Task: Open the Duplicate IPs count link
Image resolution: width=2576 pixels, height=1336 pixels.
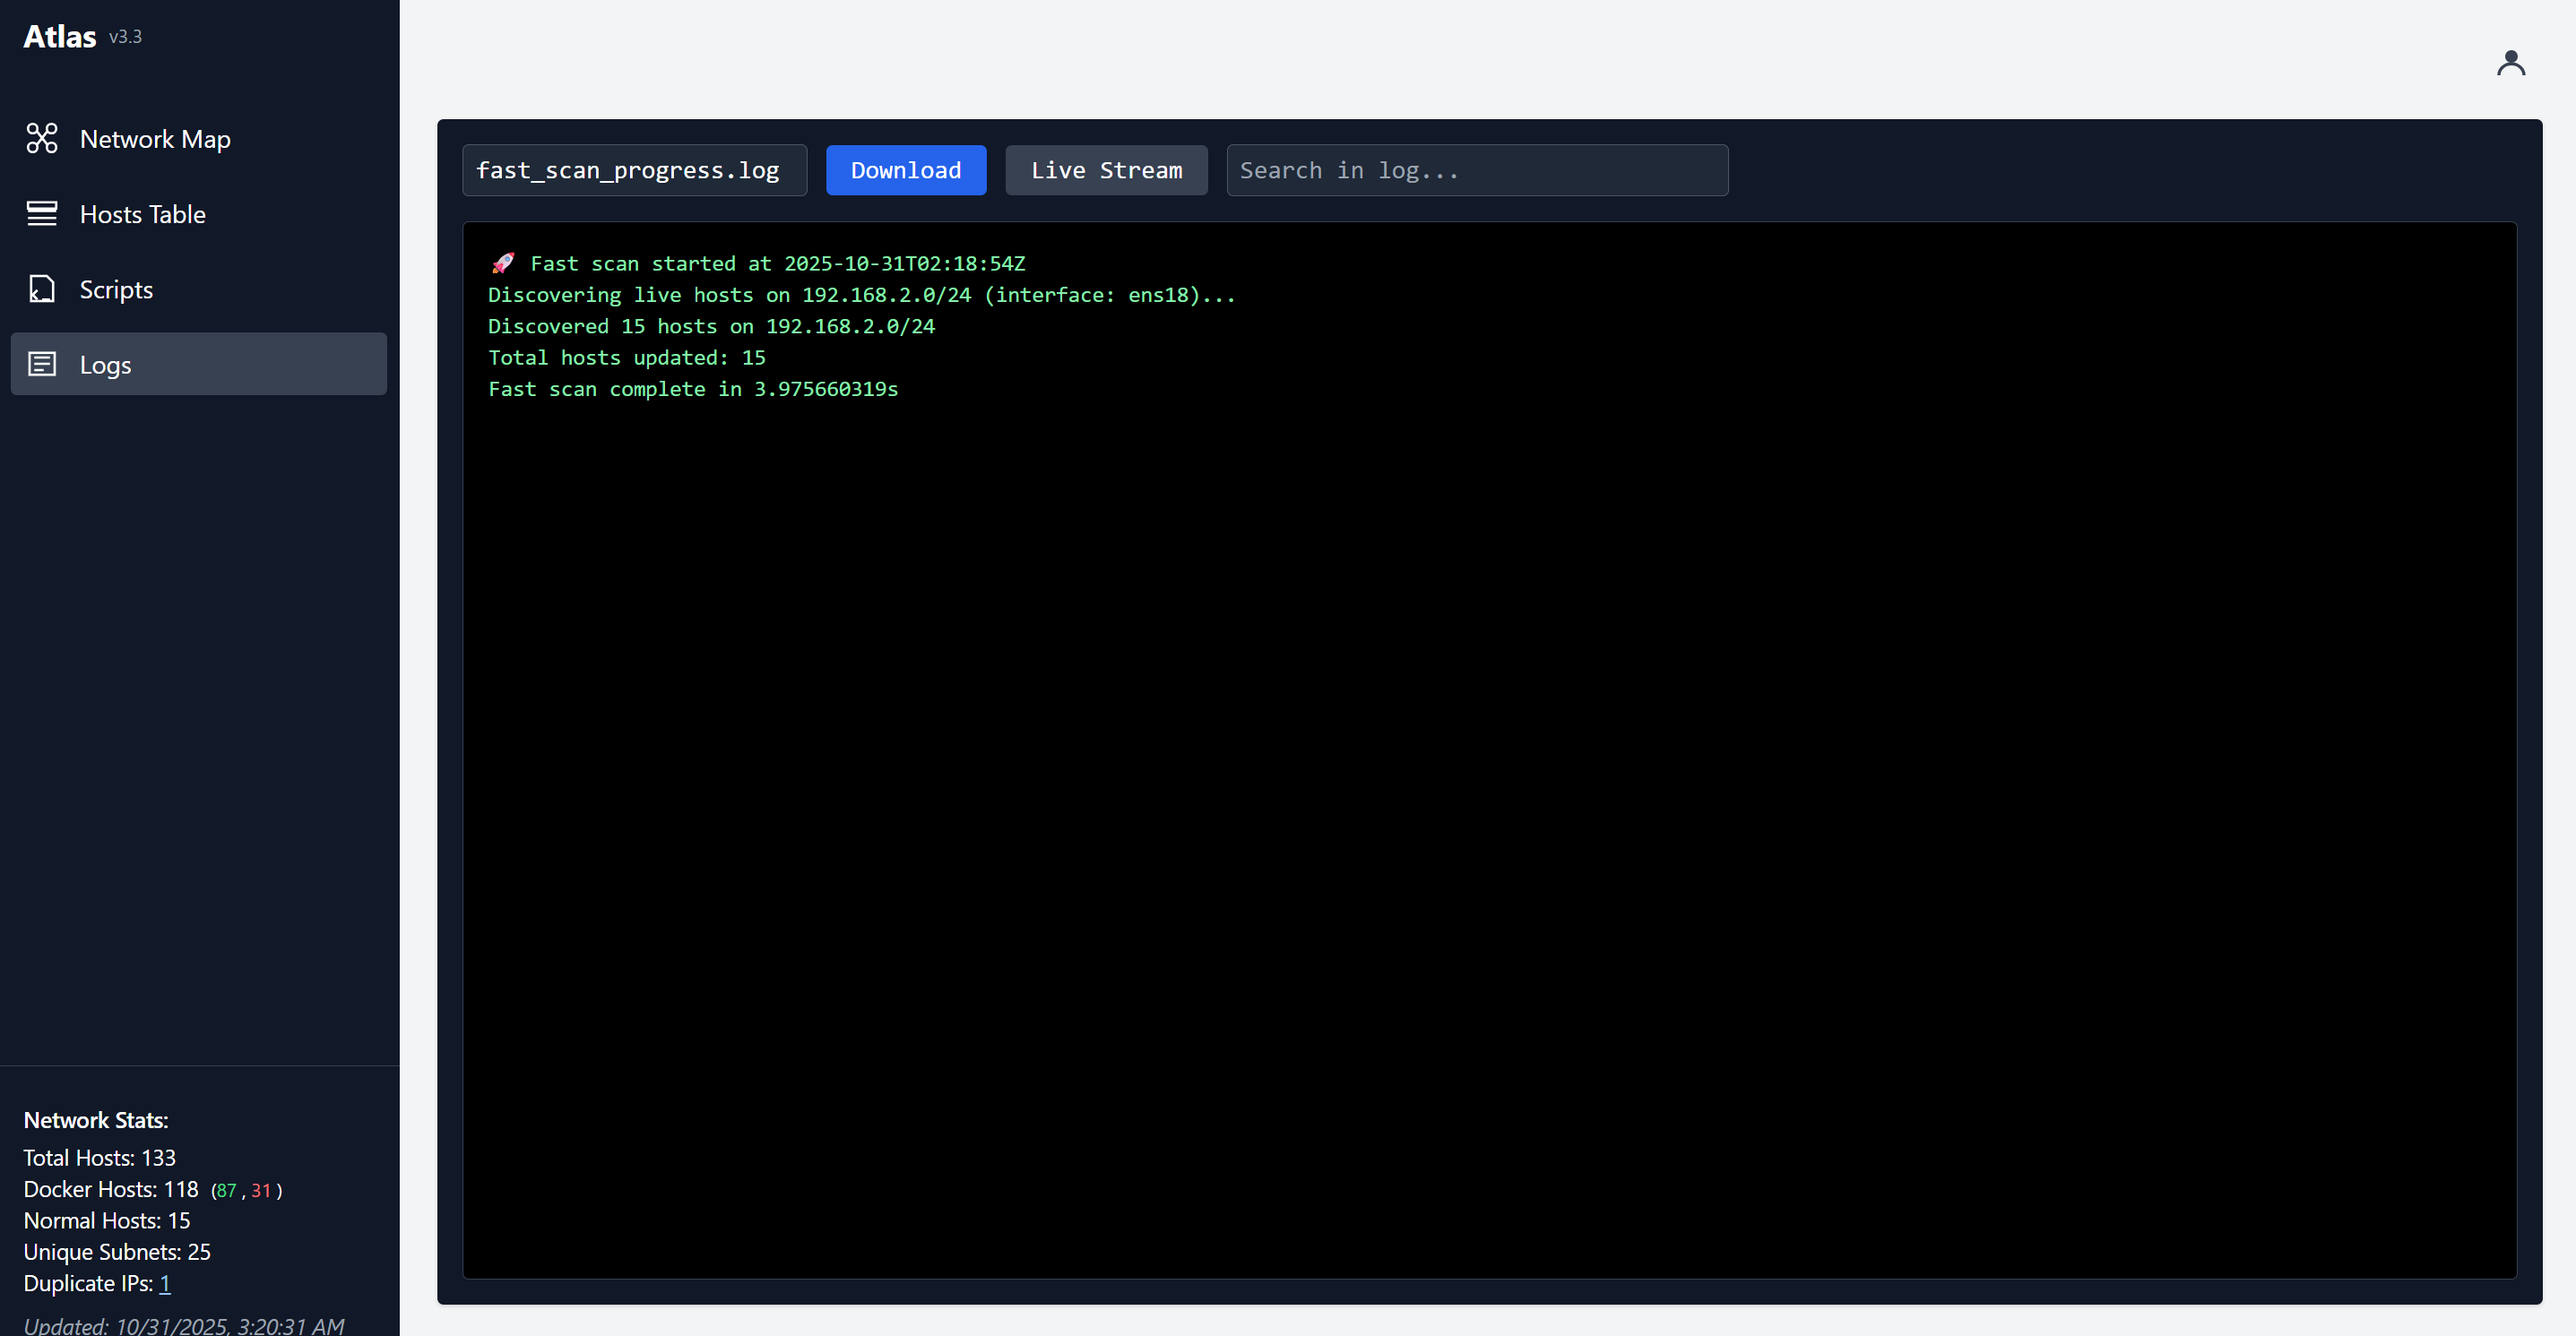Action: tap(165, 1283)
